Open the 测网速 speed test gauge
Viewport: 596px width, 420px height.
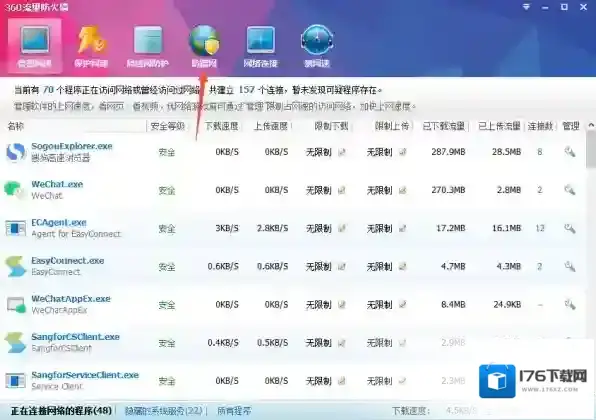(317, 46)
